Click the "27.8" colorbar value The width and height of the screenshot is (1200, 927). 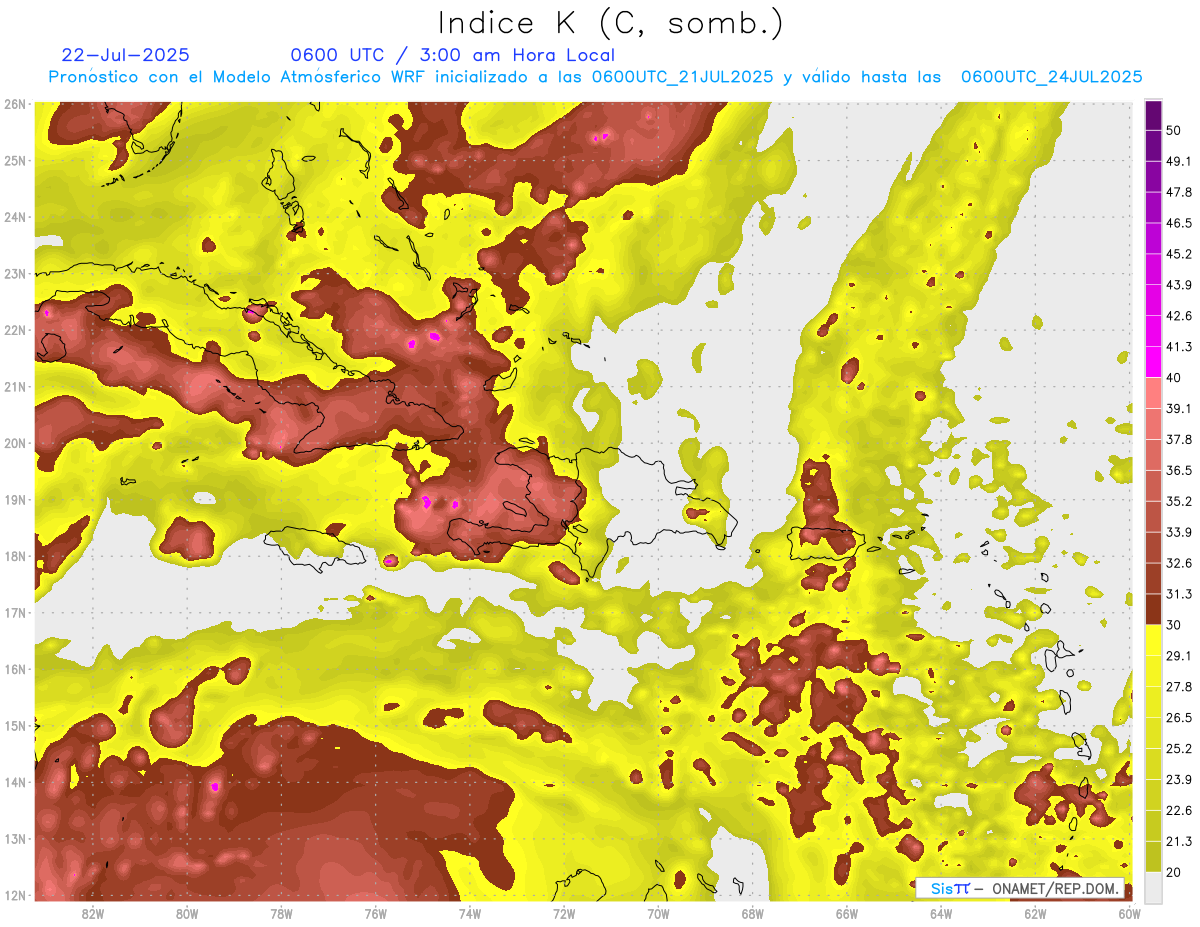[x=1179, y=686]
